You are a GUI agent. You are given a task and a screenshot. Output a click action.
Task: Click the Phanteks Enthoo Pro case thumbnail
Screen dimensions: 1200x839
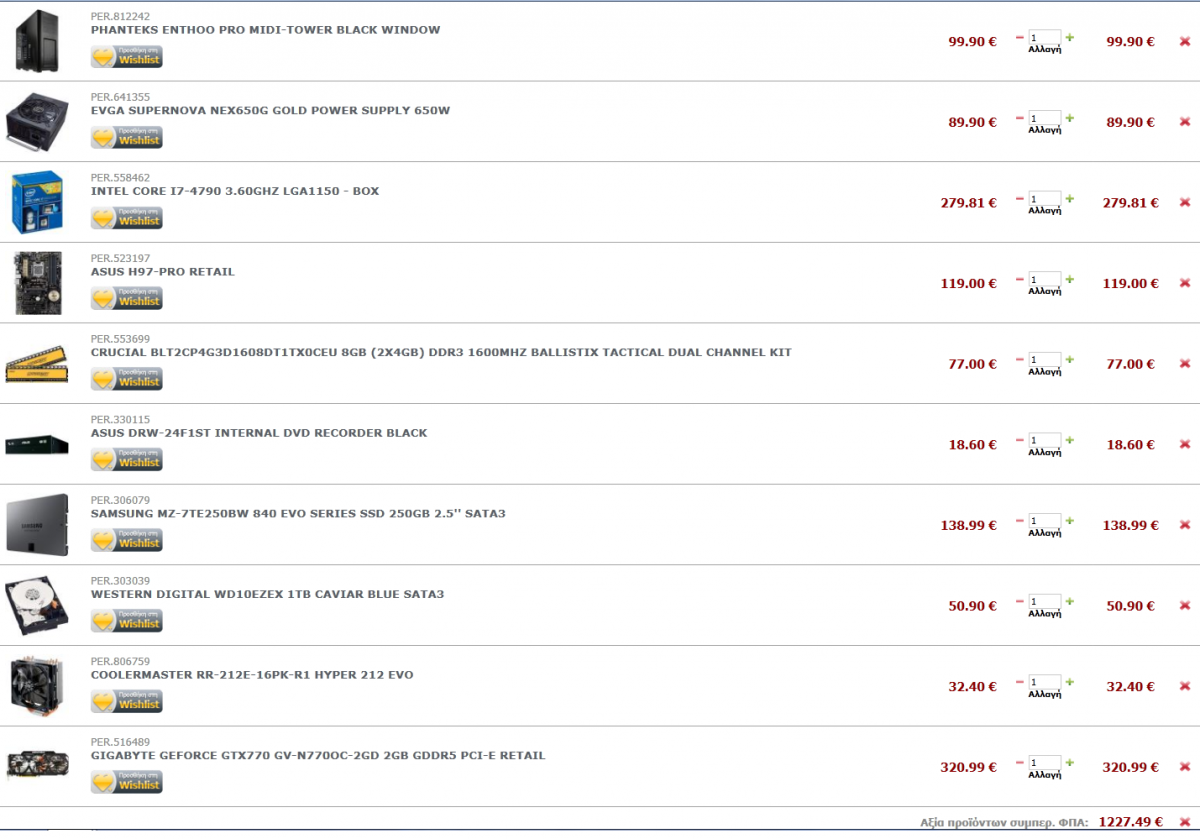coord(38,40)
